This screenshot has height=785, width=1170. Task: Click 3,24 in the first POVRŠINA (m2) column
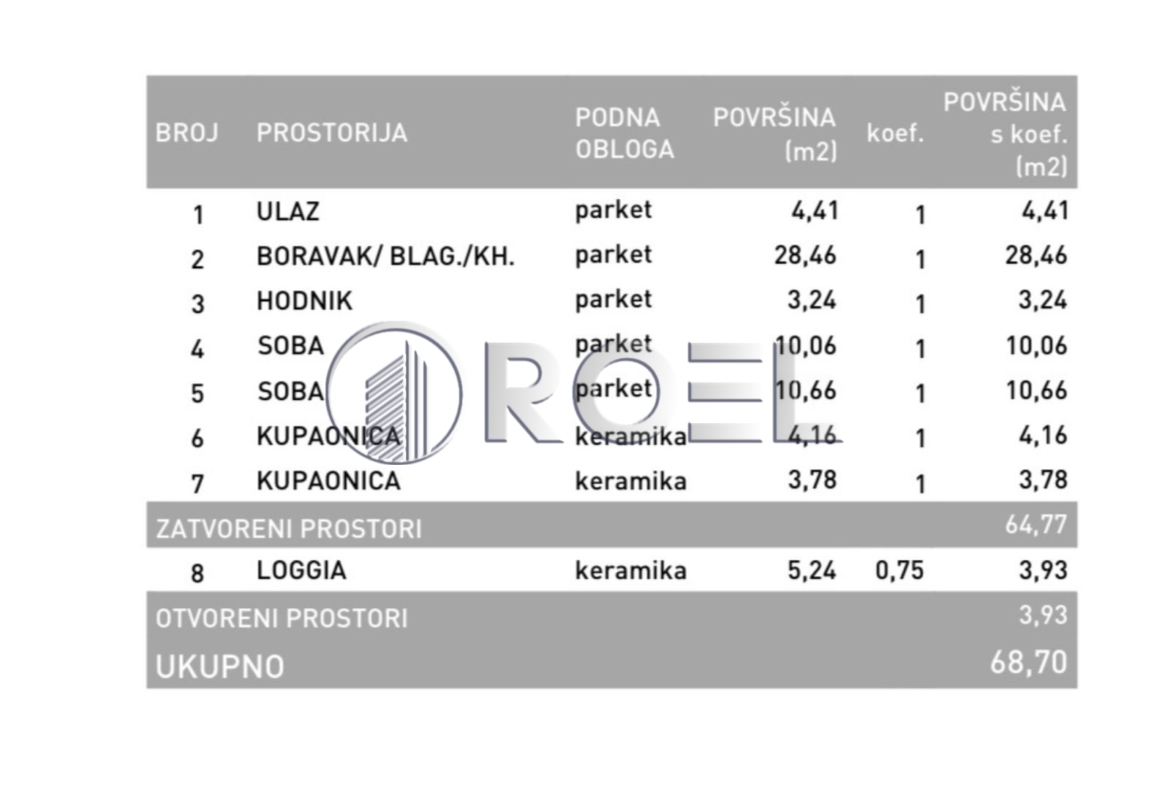[812, 300]
